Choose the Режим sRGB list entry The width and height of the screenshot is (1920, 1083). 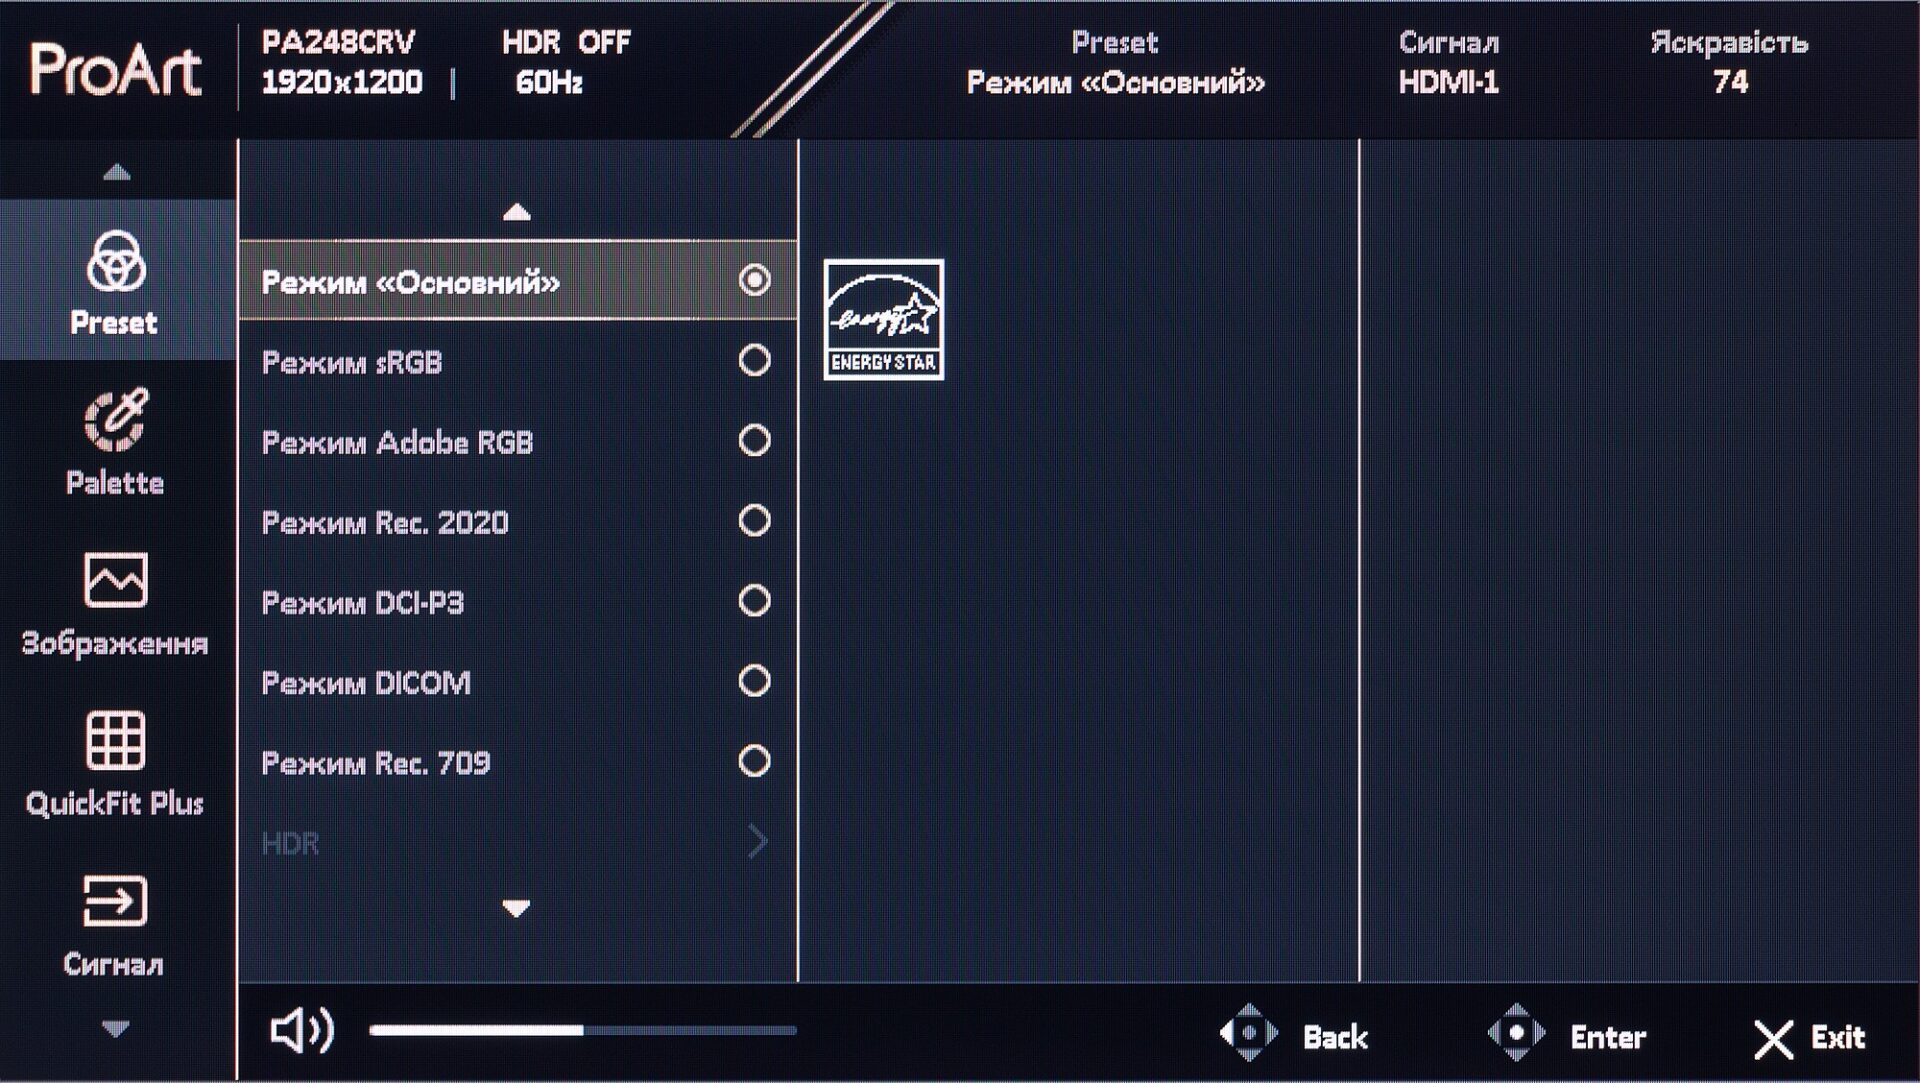tap(518, 361)
